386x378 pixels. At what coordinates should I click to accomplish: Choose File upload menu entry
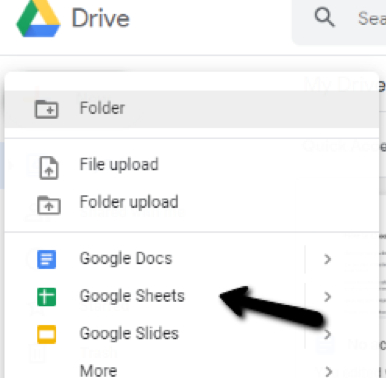[192, 165]
